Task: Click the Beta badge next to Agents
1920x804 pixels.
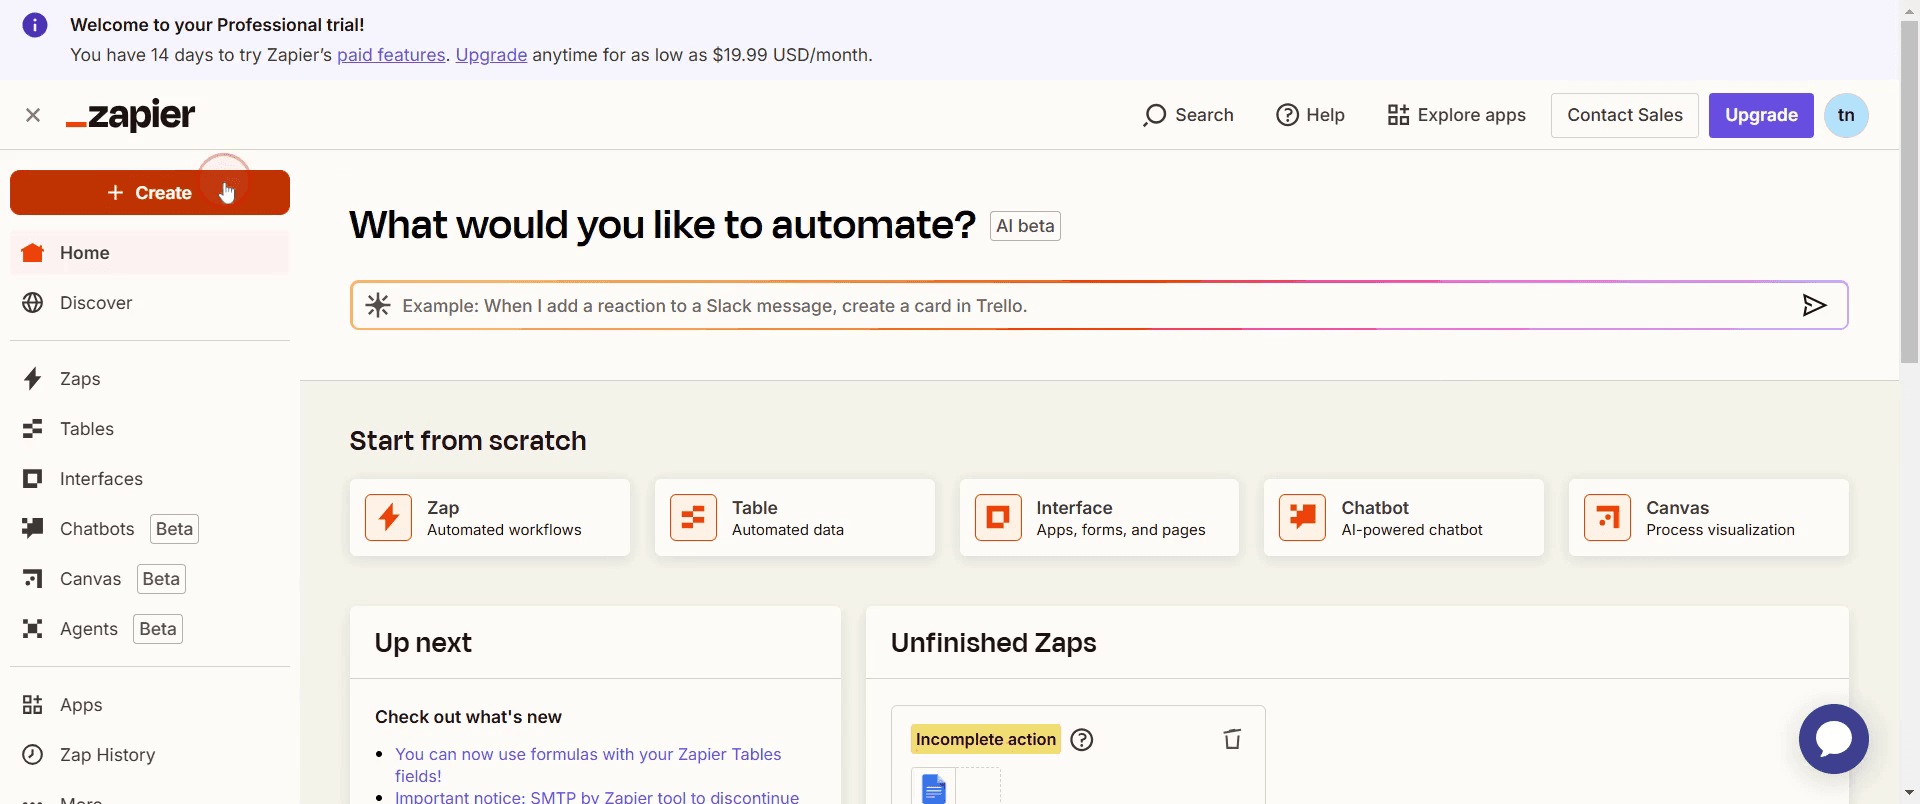Action: coord(158,629)
